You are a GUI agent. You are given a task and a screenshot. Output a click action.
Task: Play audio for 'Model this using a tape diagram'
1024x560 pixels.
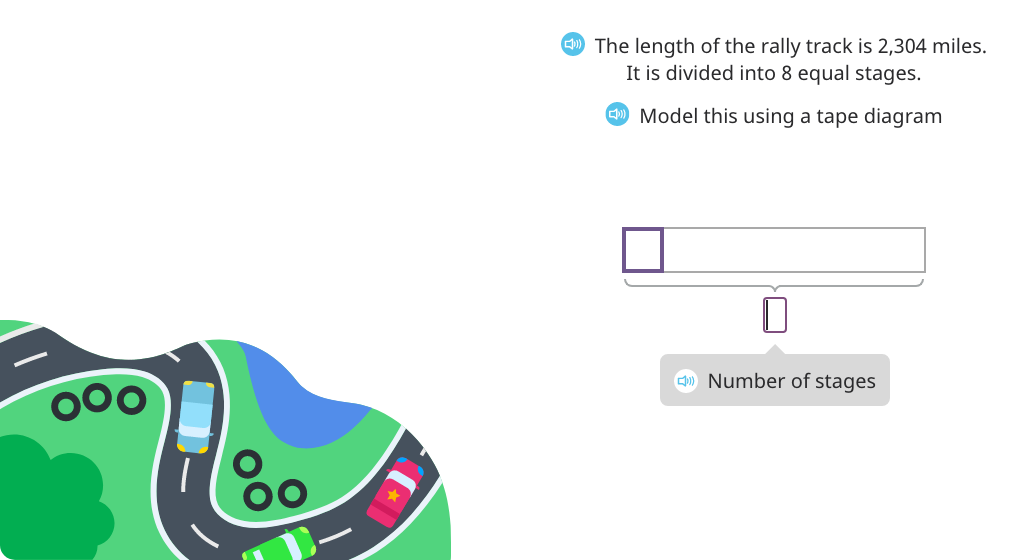(x=617, y=114)
